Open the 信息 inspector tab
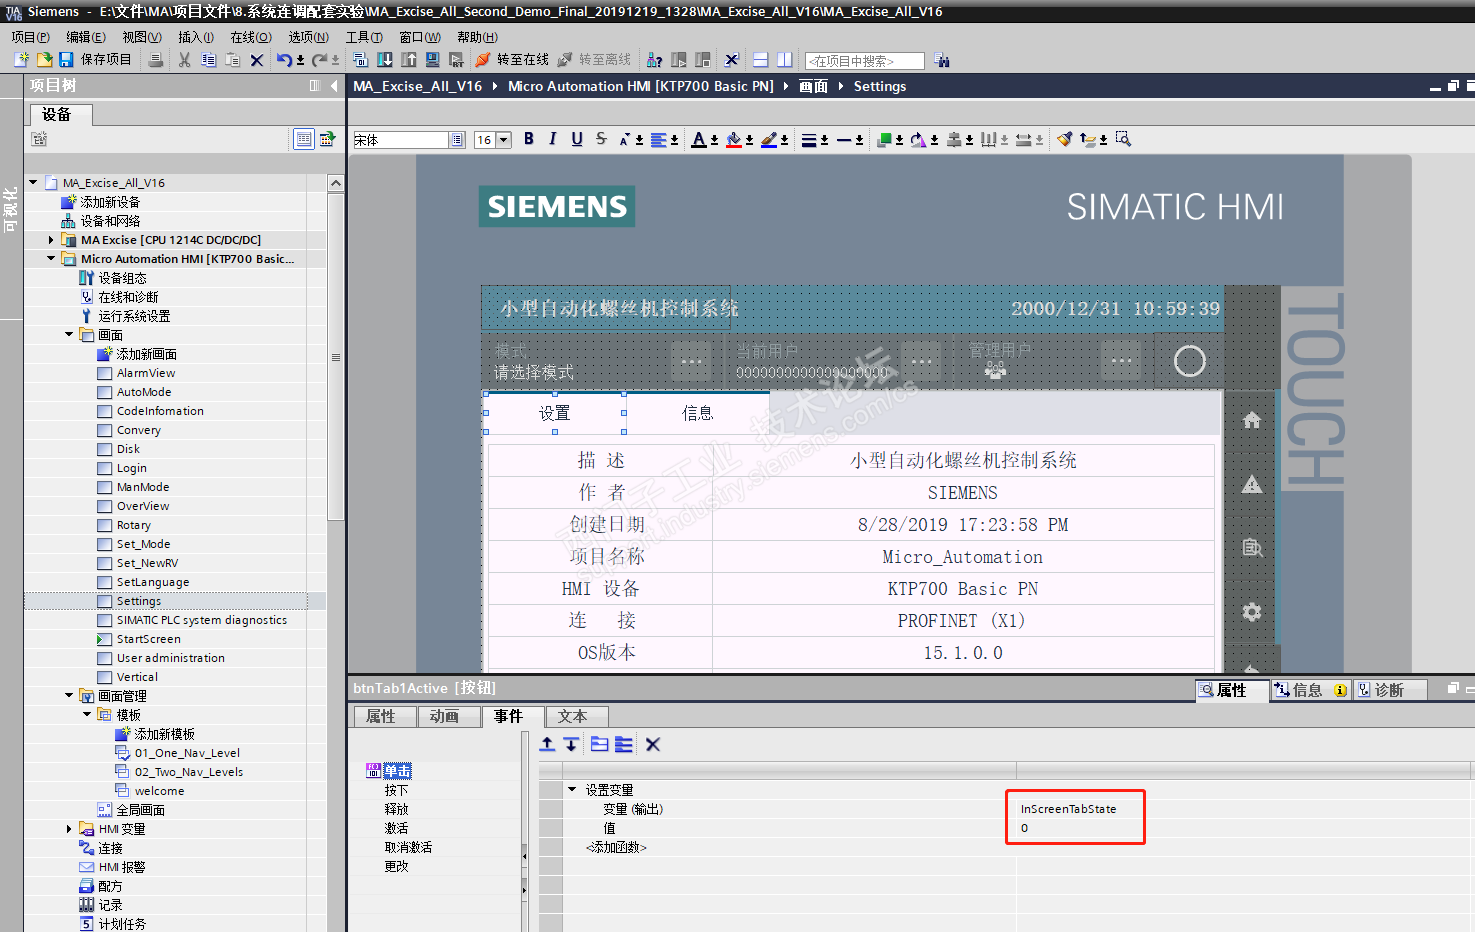 (1310, 690)
